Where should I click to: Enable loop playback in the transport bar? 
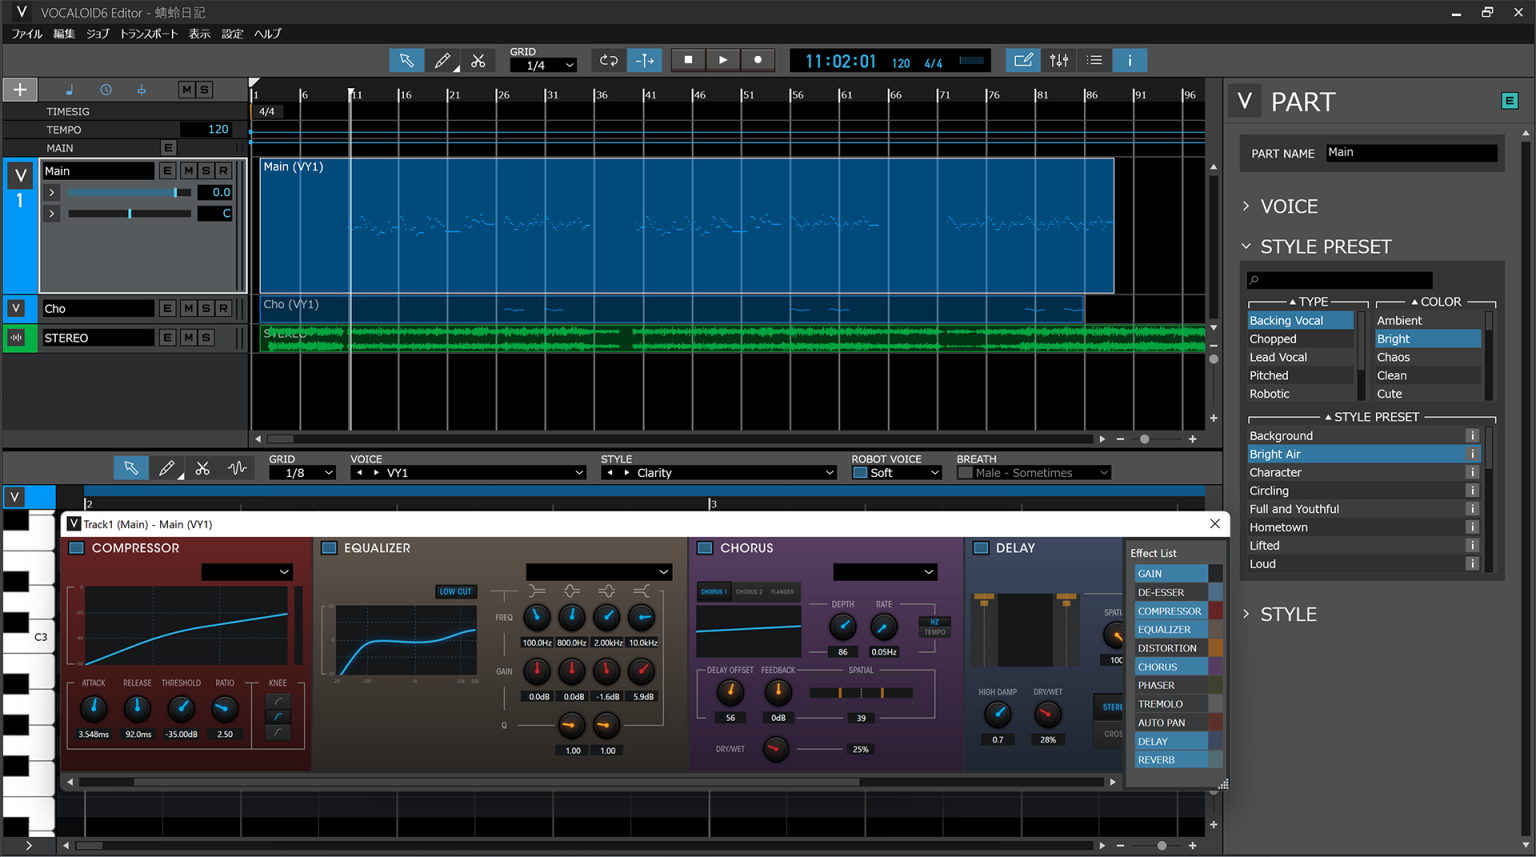point(608,60)
